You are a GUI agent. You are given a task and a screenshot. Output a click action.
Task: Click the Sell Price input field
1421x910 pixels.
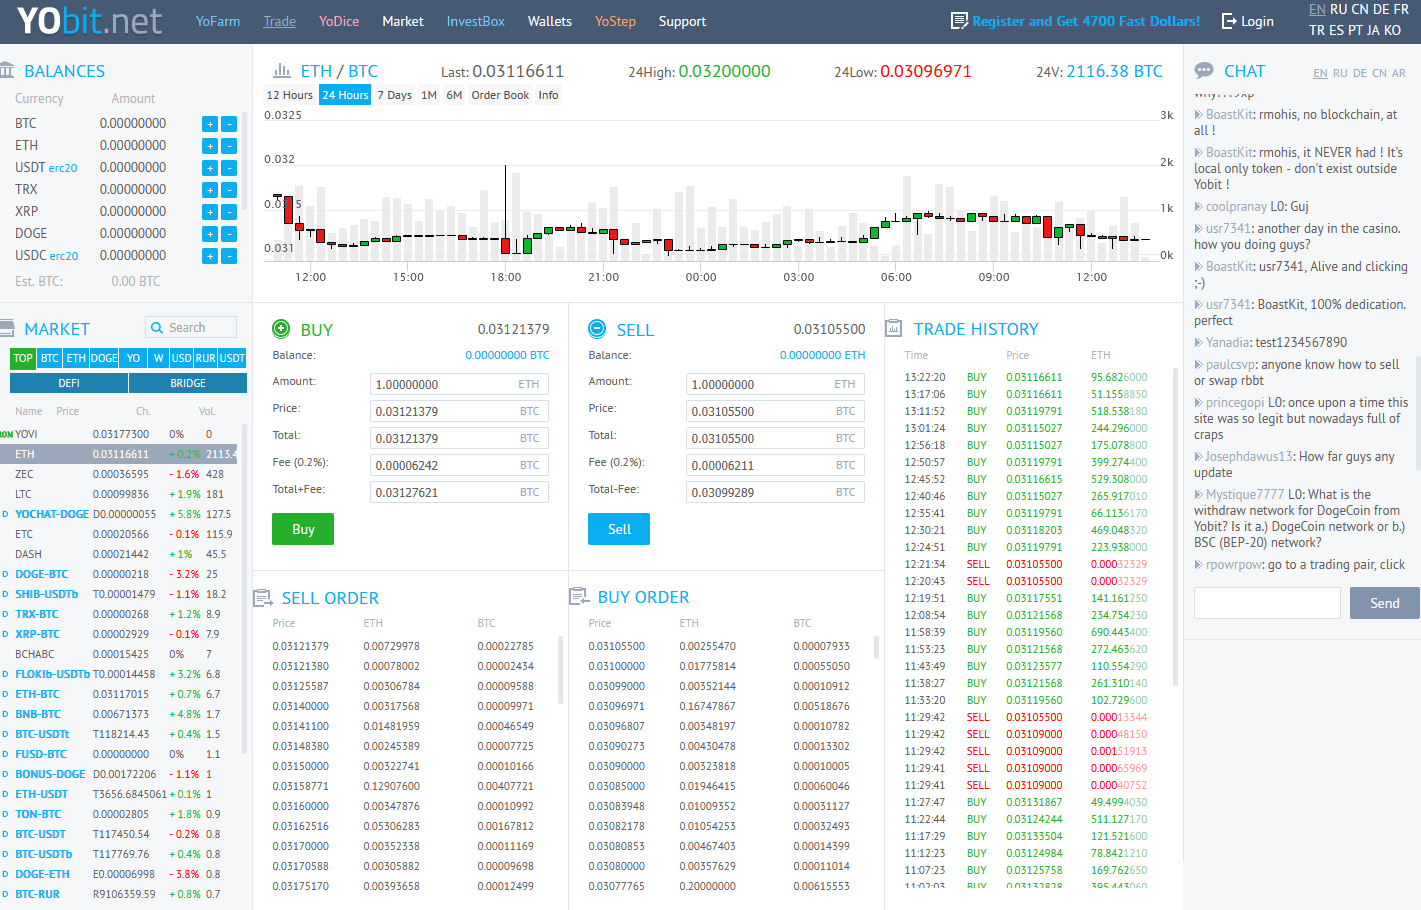[775, 411]
